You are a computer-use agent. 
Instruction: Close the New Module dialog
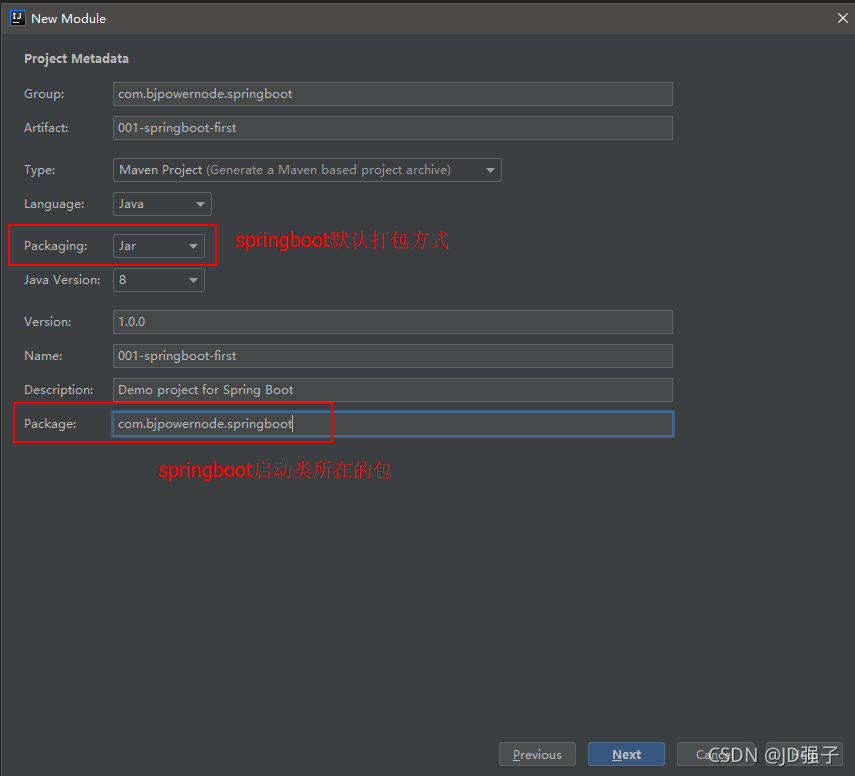pos(842,18)
